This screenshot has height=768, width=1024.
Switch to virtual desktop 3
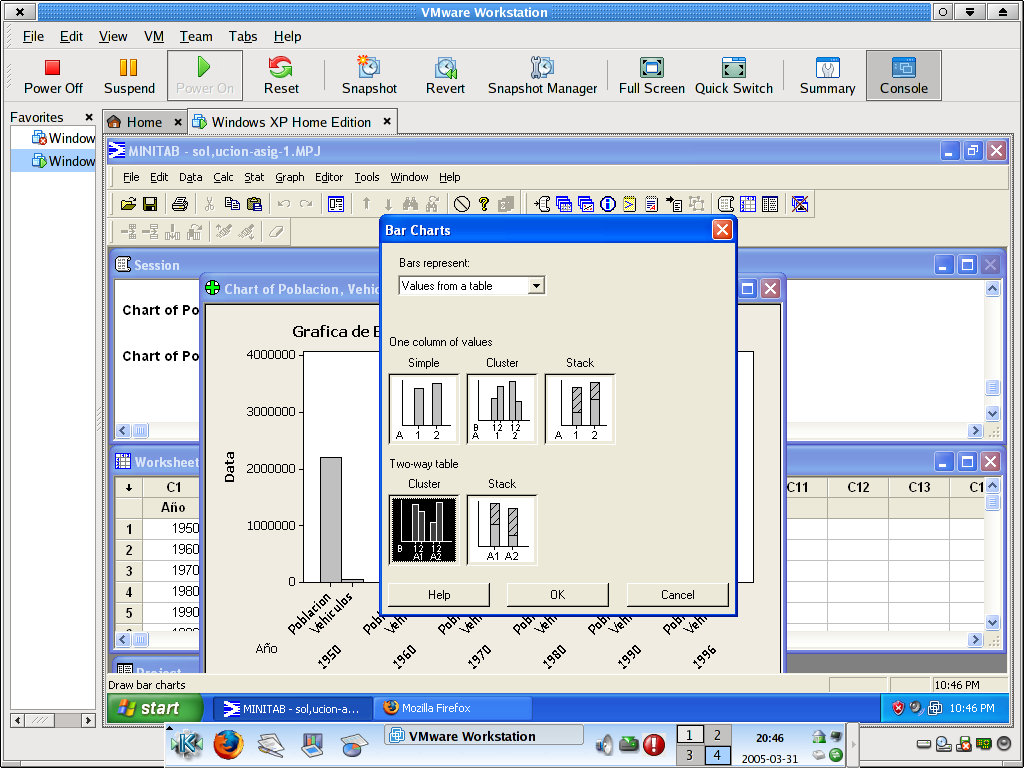tap(689, 756)
